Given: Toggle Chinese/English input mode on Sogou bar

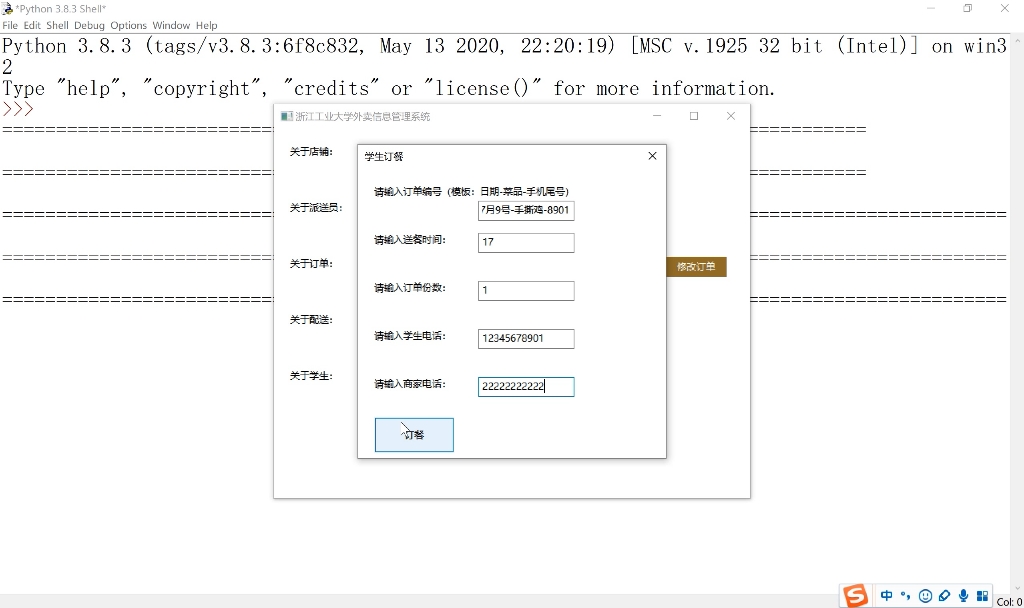Looking at the screenshot, I should pos(885,595).
